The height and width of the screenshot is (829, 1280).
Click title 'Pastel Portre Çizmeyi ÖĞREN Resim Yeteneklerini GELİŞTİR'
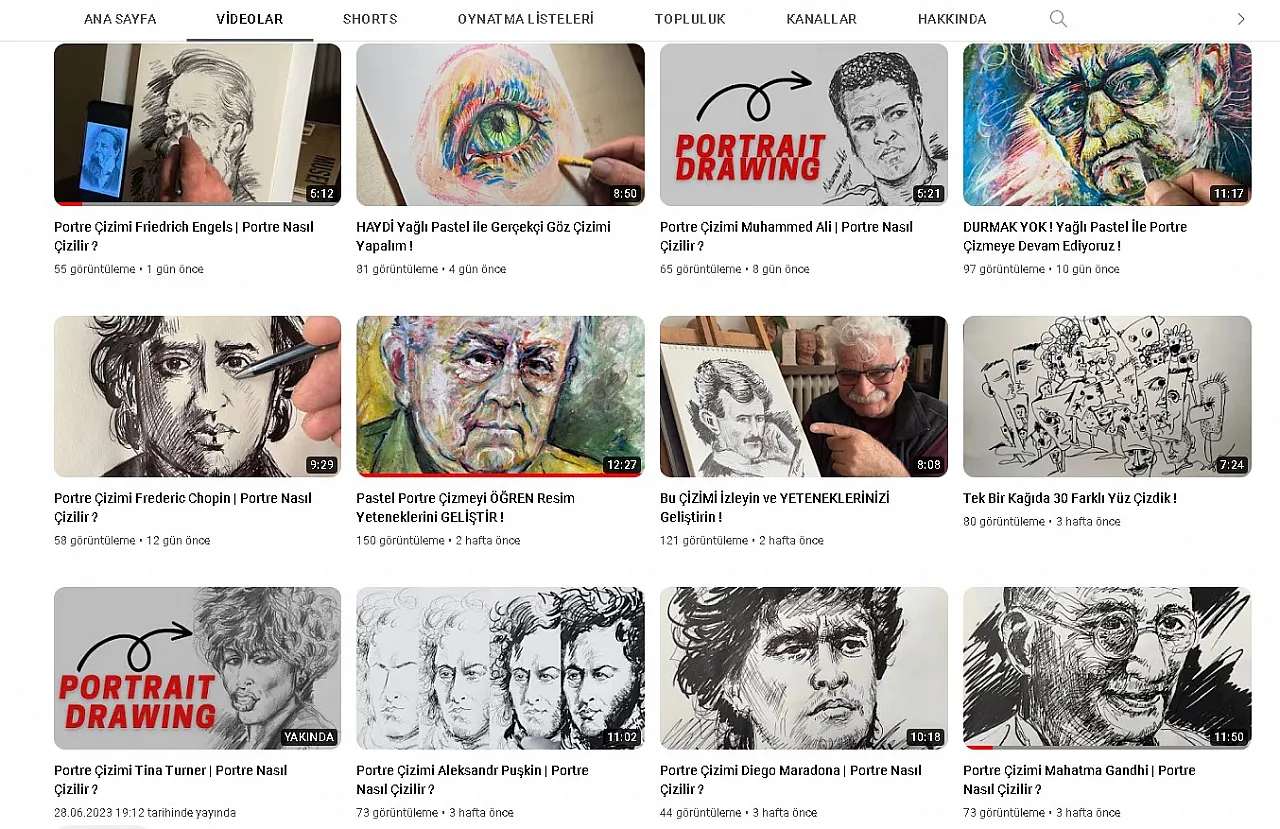click(x=465, y=507)
